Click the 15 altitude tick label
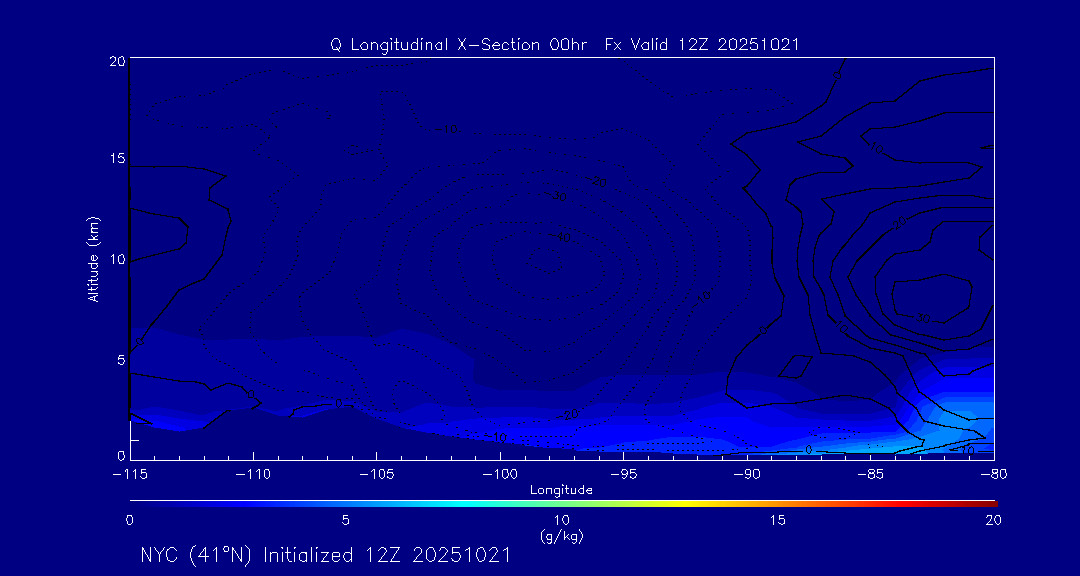Viewport: 1080px width, 576px height. 115,160
